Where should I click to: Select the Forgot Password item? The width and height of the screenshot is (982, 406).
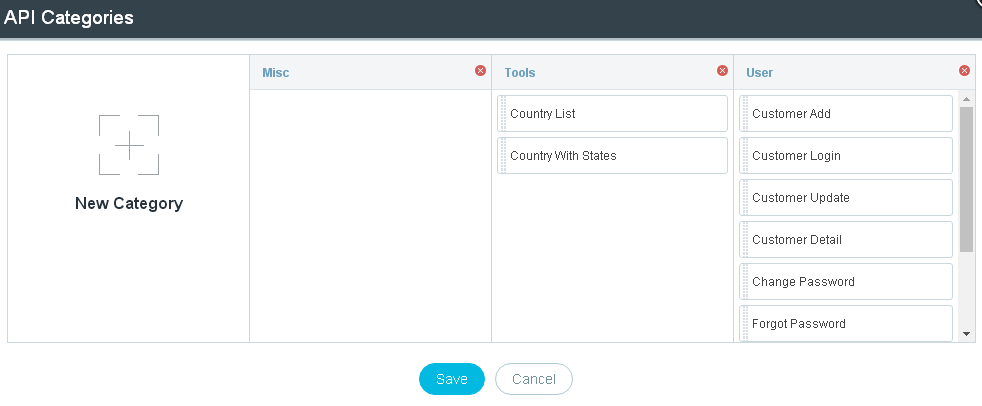point(846,323)
